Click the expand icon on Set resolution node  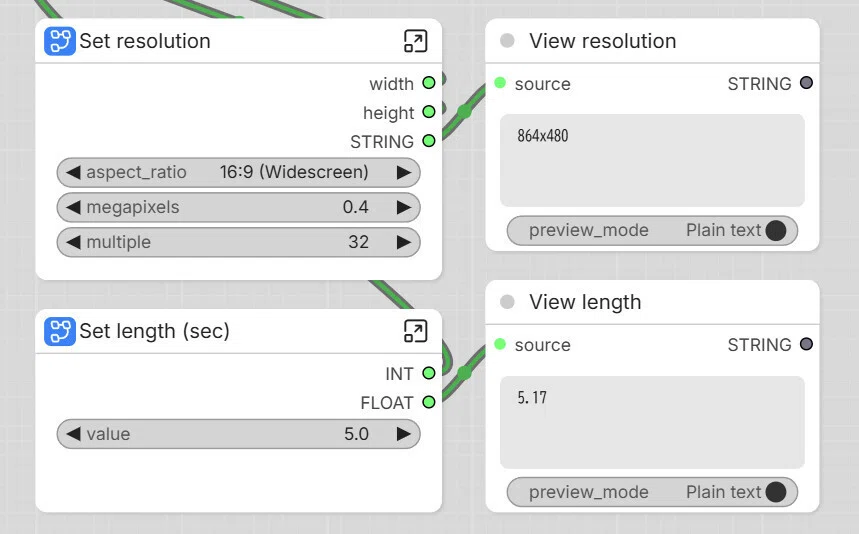point(415,41)
